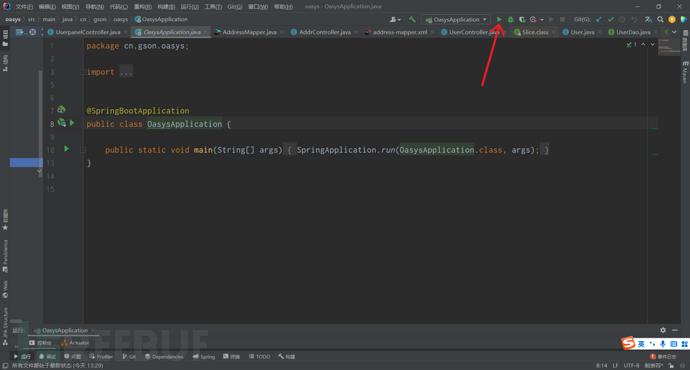Click the orange update notification icon
The height and width of the screenshot is (370, 690).
[x=672, y=19]
